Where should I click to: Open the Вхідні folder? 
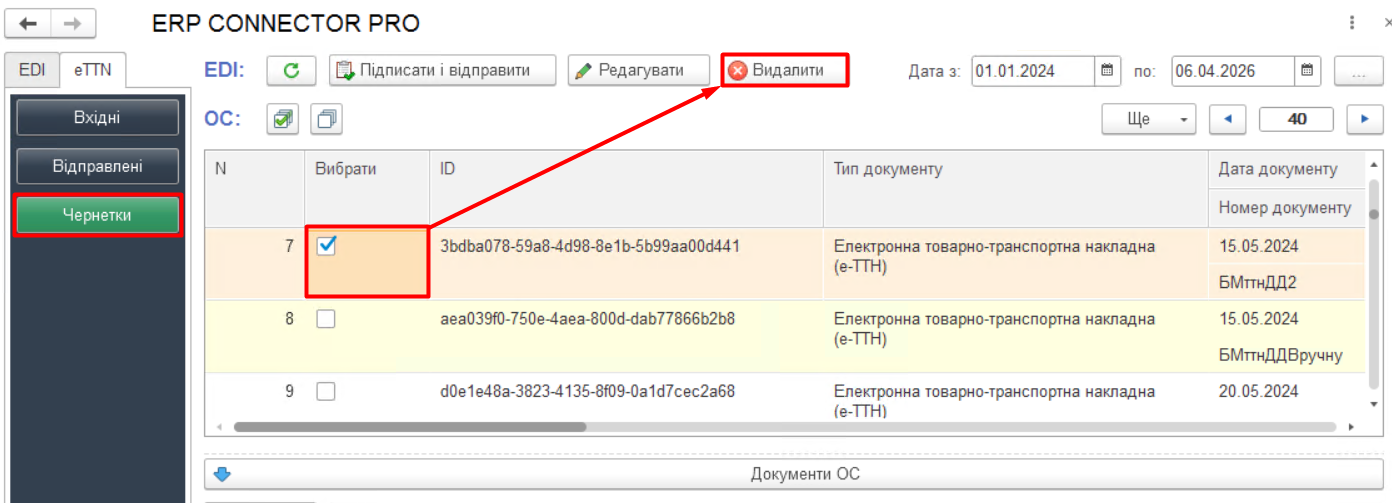coord(97,118)
